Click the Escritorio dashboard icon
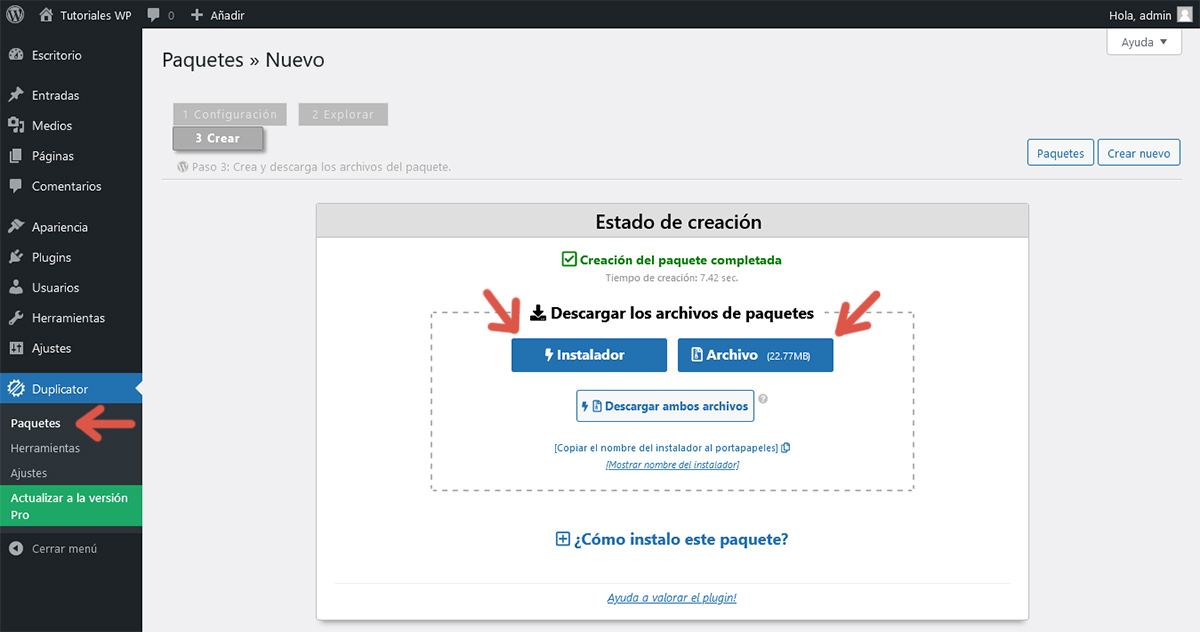The height and width of the screenshot is (632, 1200). (x=16, y=55)
